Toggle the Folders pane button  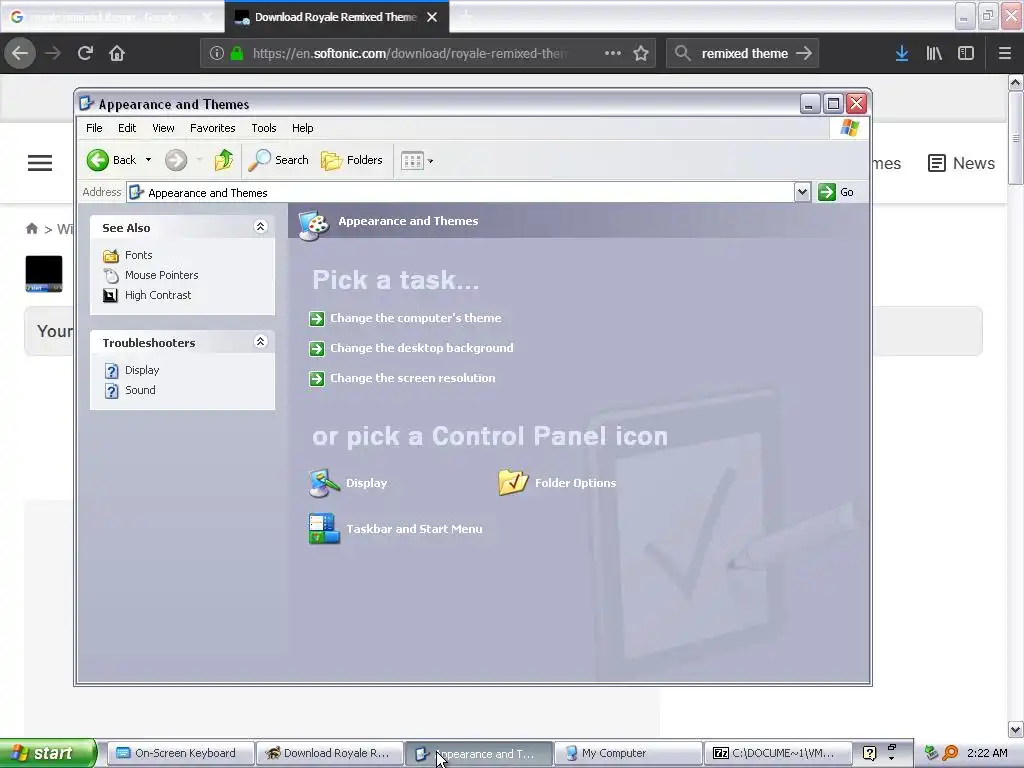[352, 160]
